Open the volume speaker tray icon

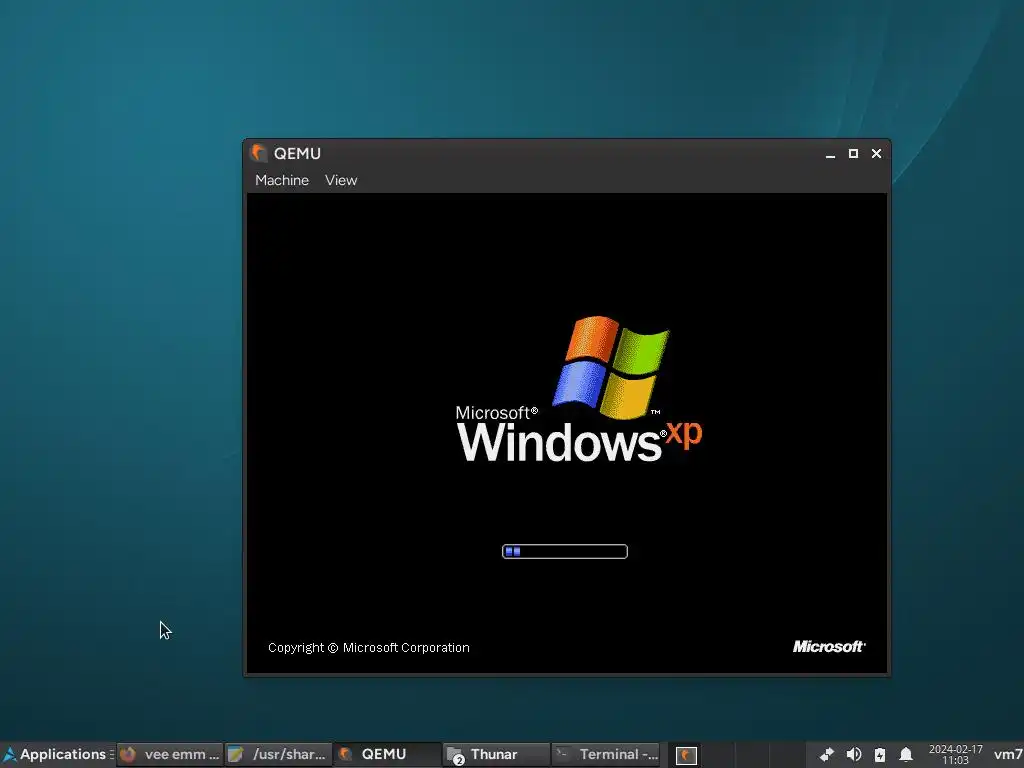click(x=854, y=755)
